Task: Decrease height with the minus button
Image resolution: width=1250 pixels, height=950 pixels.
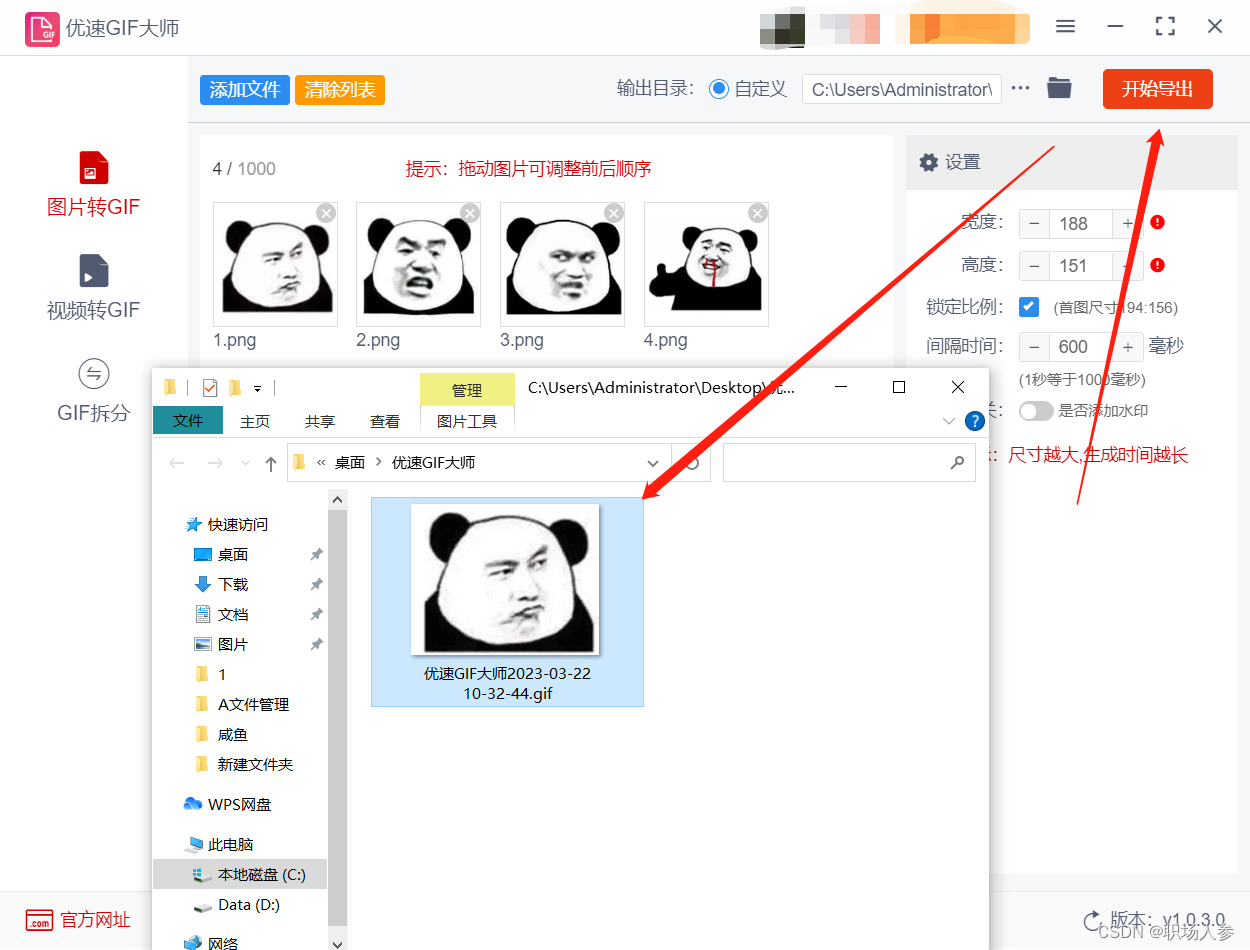Action: click(x=1034, y=265)
